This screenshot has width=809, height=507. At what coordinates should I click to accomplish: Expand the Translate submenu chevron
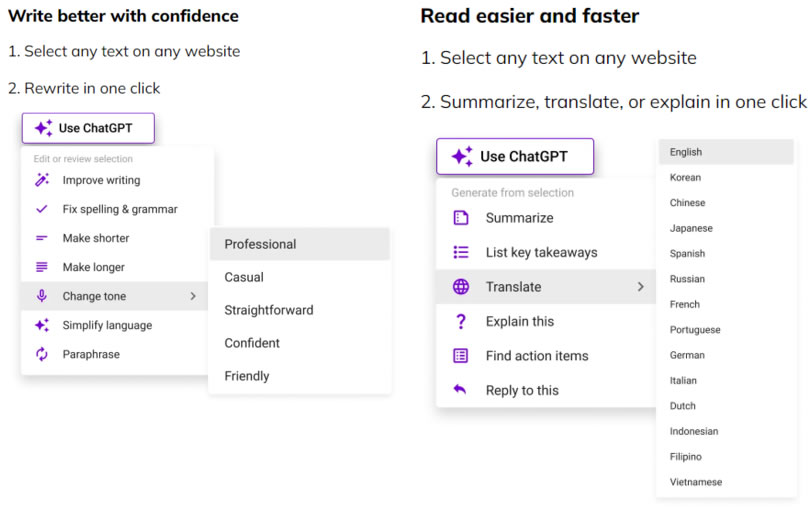coord(641,286)
